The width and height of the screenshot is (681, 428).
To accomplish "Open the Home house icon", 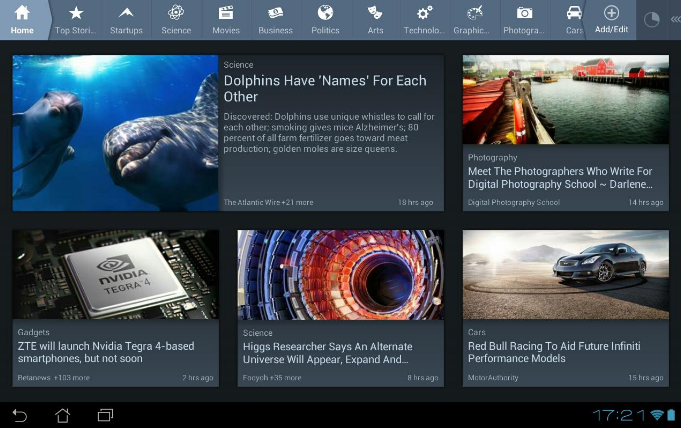I will 22,13.
